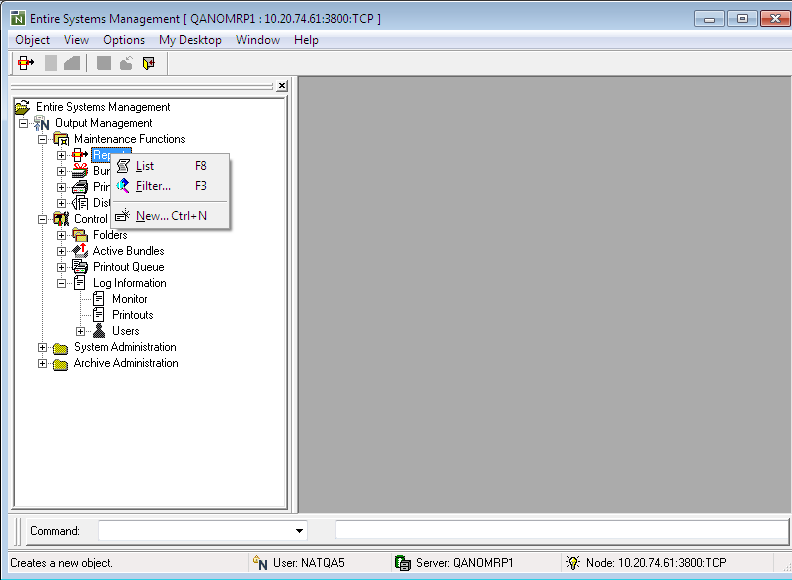Select the Monitor tree entry

pyautogui.click(x=130, y=299)
